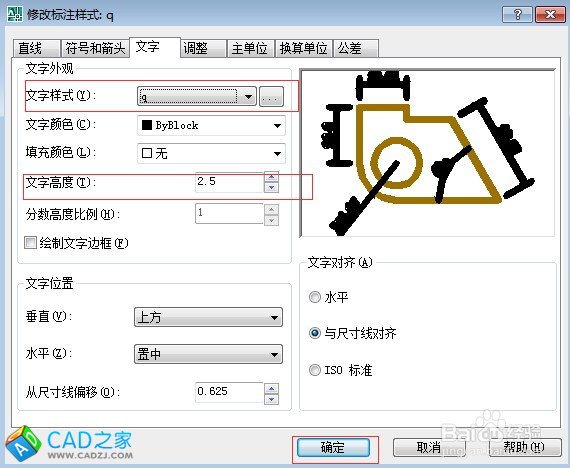Enable 绘制文字边框 checkbox
Image resolution: width=570 pixels, height=468 pixels.
(30, 243)
